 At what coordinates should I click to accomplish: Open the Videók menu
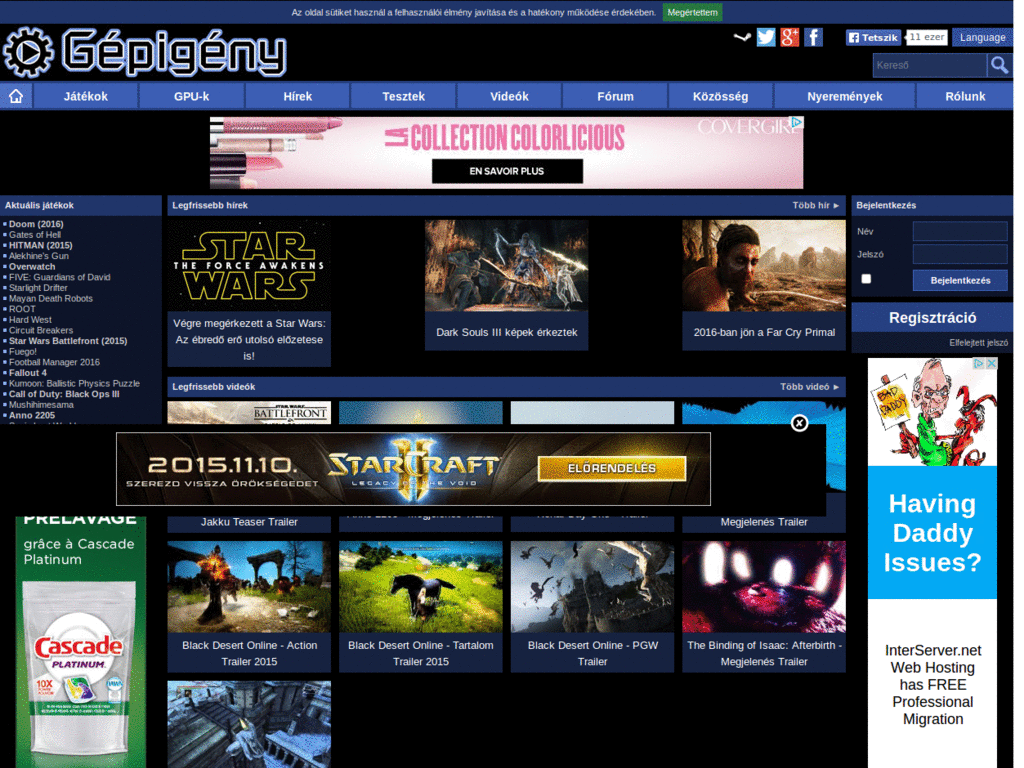pyautogui.click(x=509, y=96)
